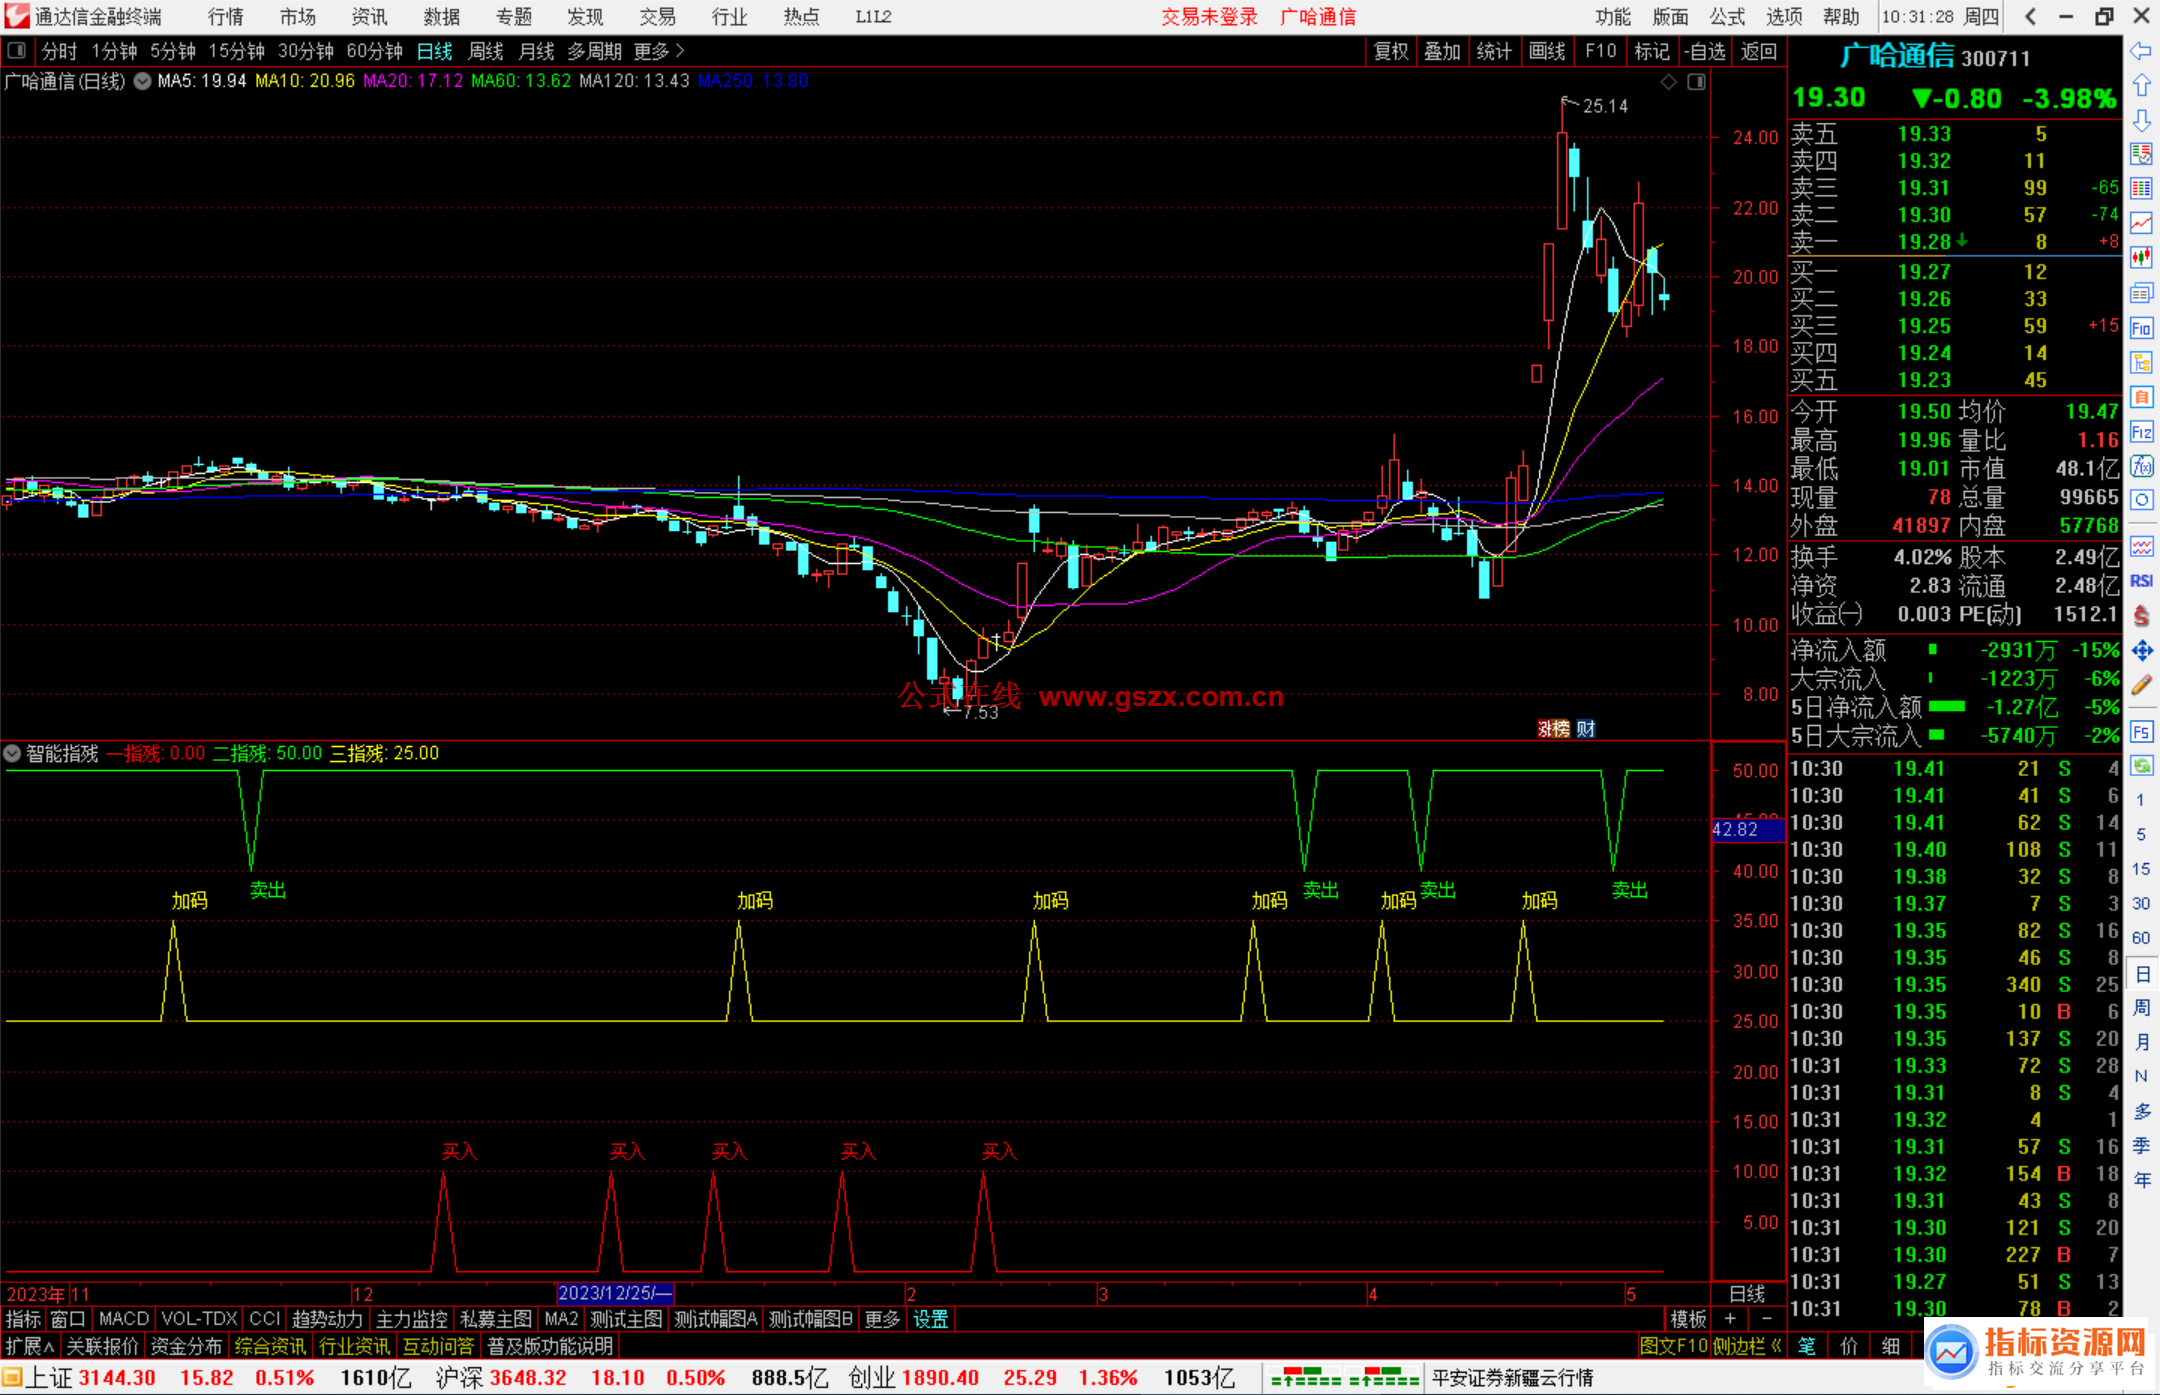Open the colored grid table sidebar icon

click(2141, 189)
